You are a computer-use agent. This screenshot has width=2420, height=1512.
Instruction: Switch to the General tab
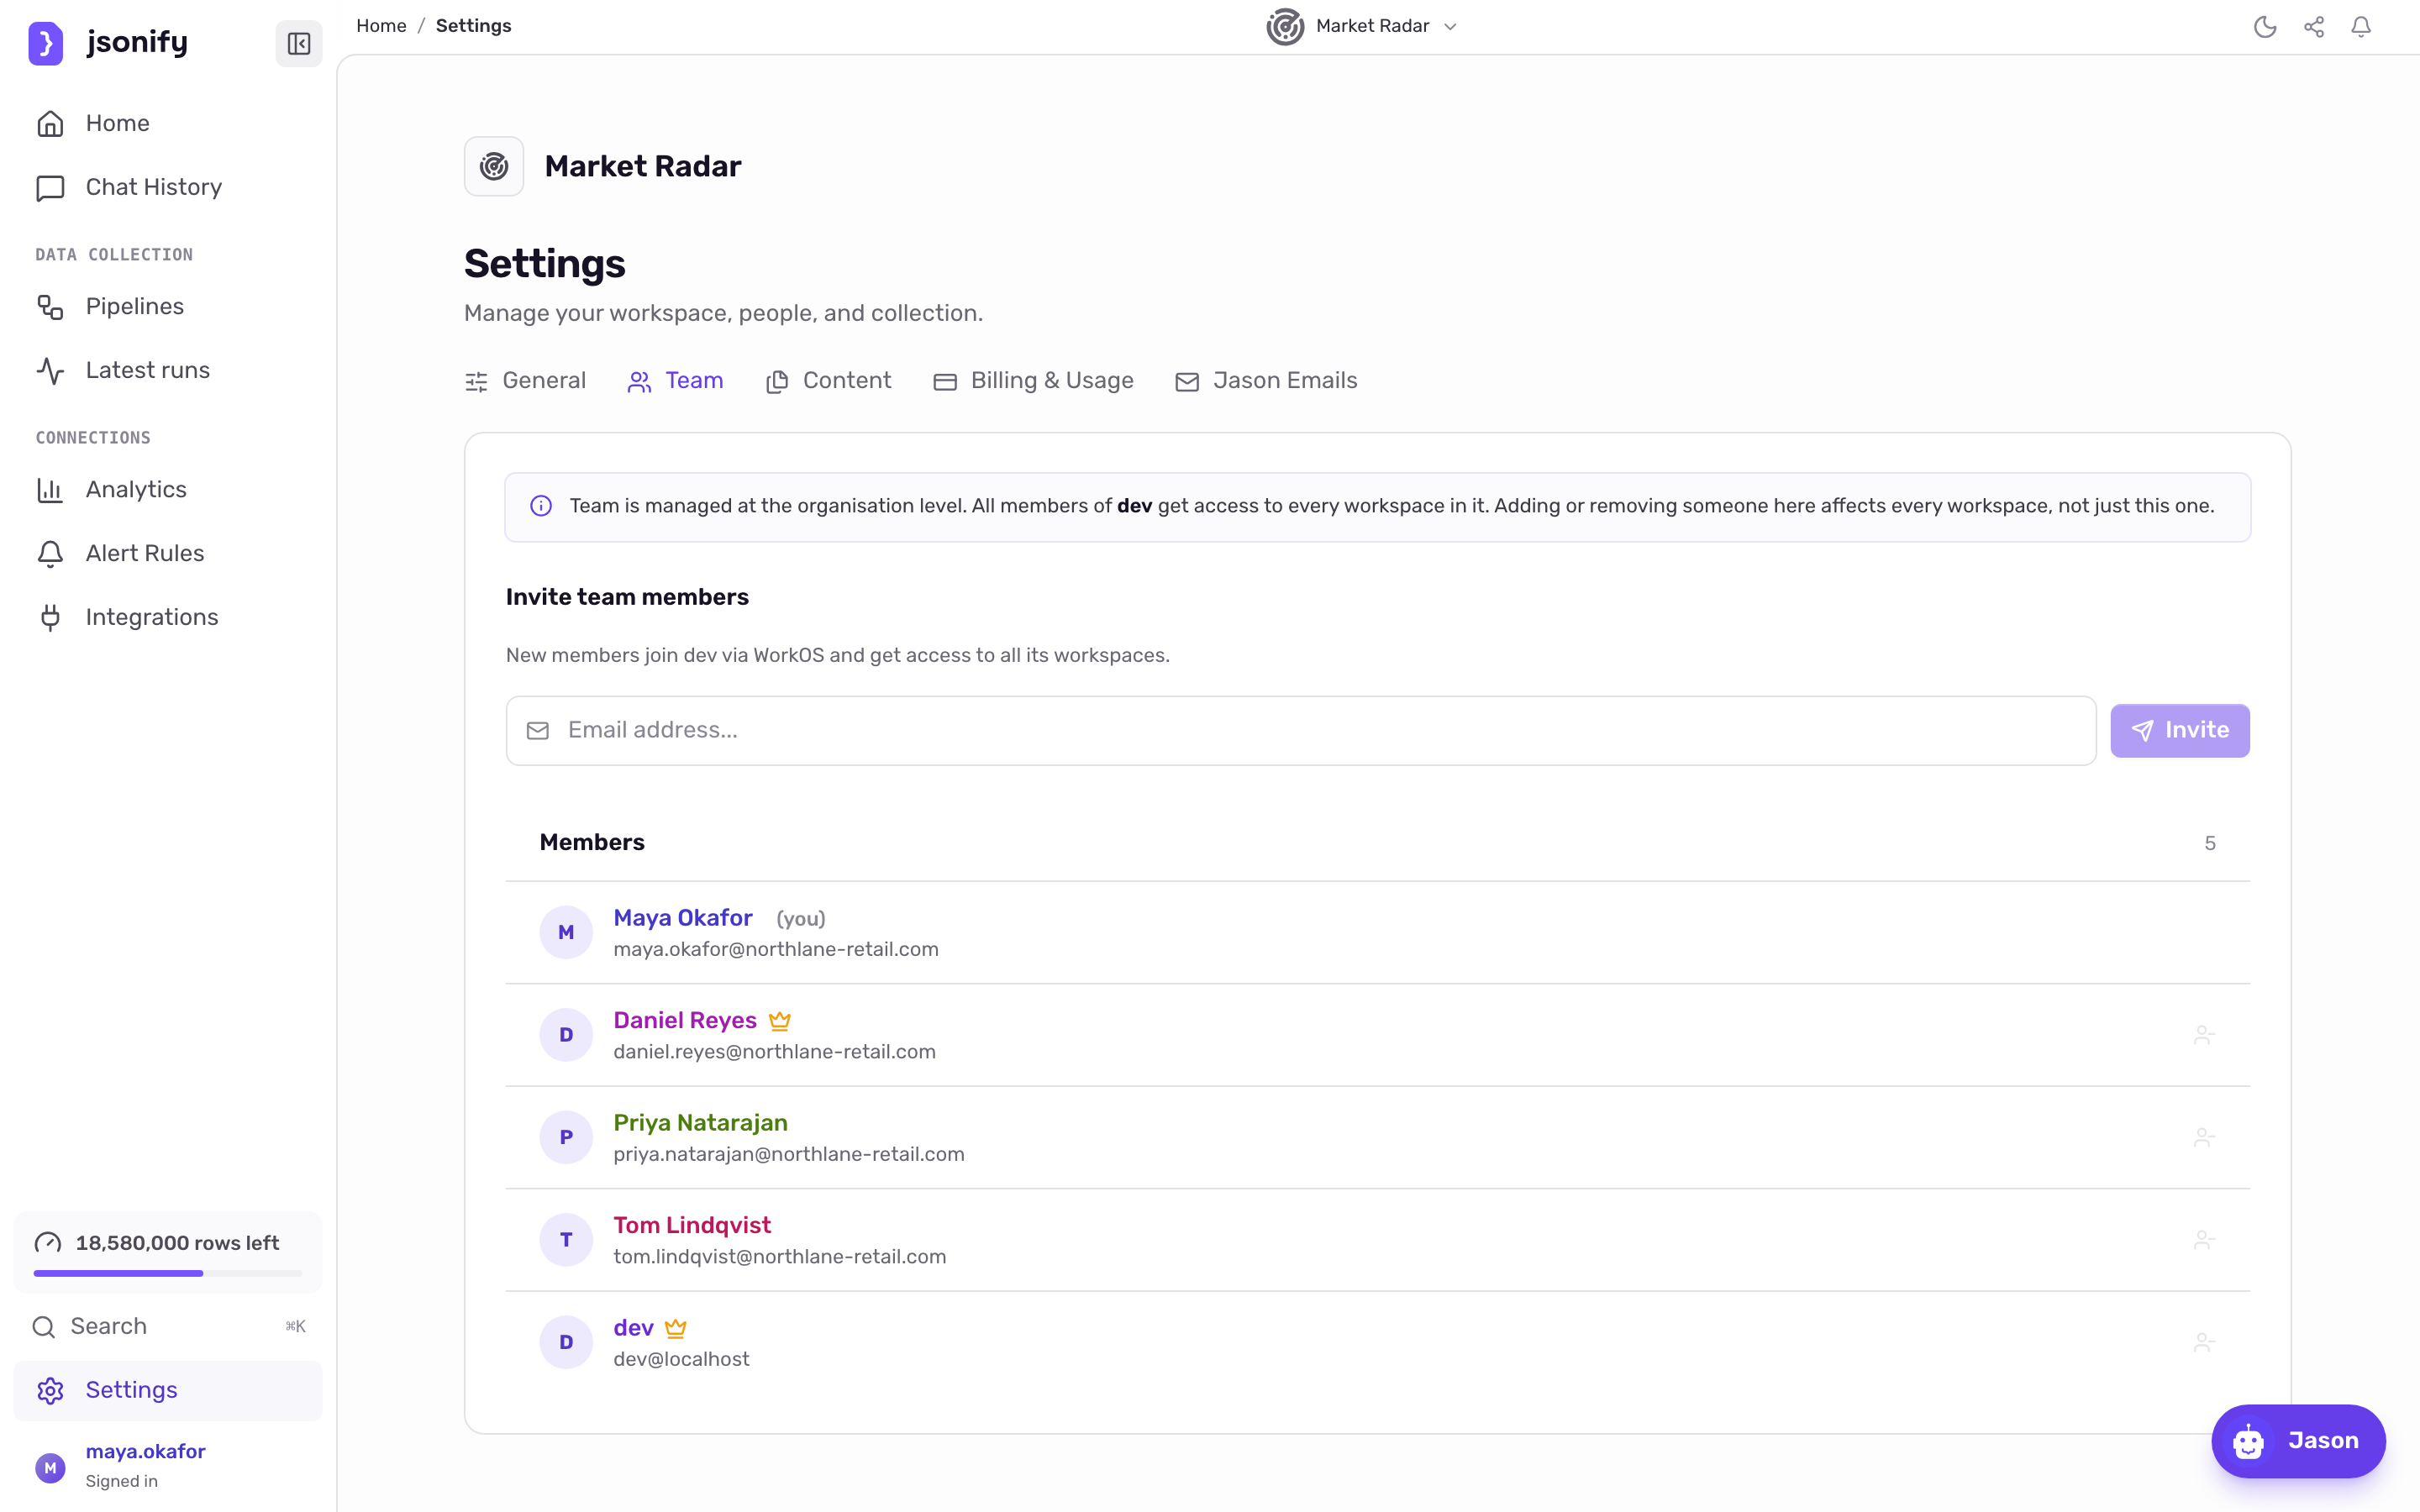click(525, 381)
